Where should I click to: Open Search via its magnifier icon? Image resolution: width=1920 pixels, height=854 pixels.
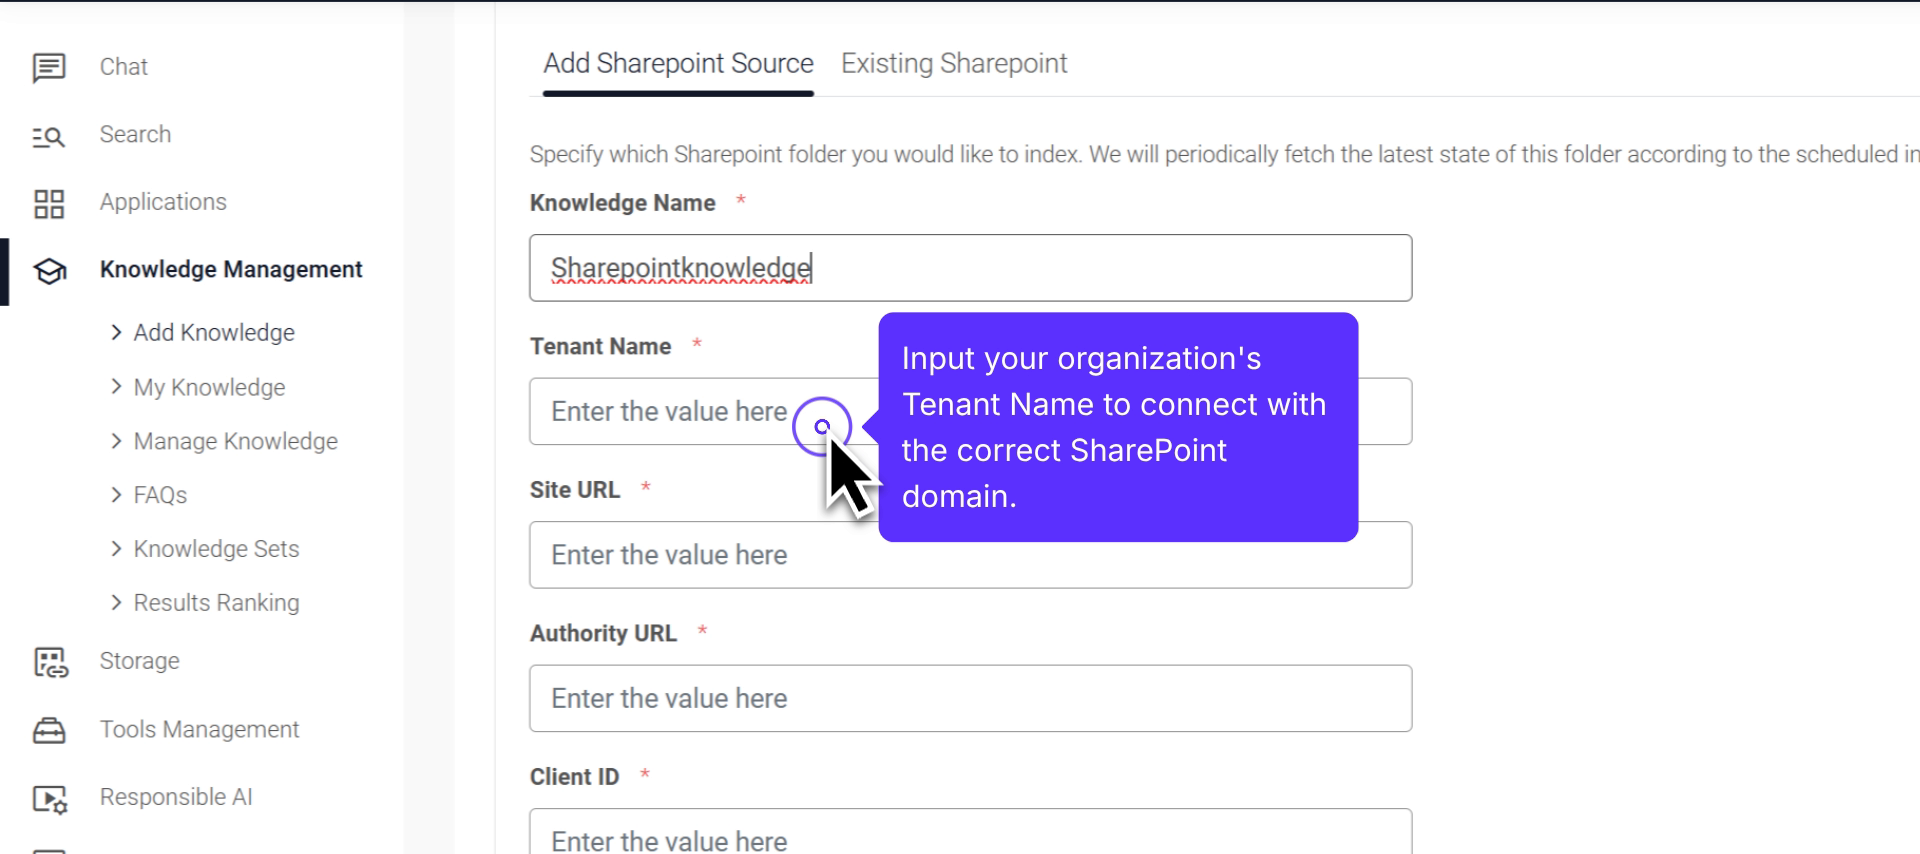click(49, 136)
